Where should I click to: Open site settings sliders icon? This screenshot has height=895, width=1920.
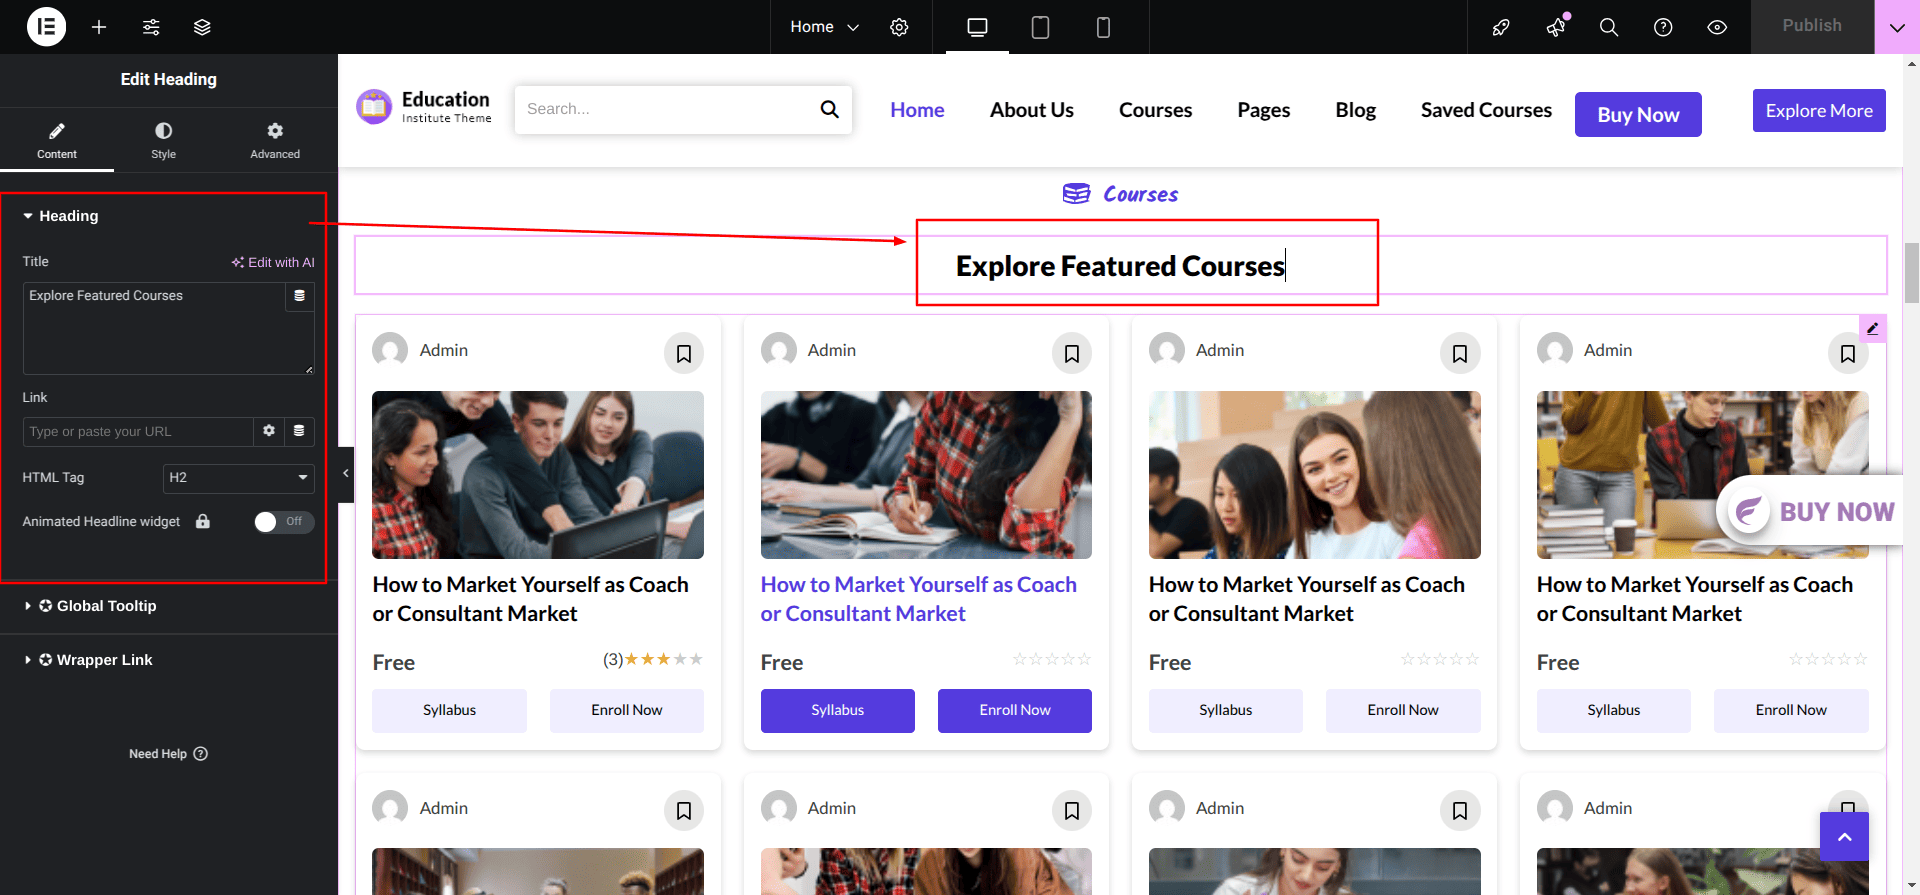click(x=151, y=27)
